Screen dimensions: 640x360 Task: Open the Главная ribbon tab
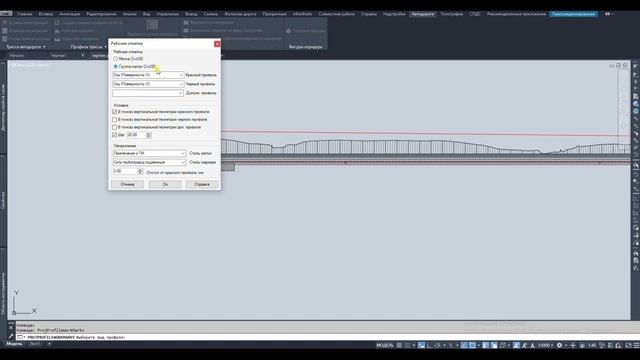tap(24, 14)
